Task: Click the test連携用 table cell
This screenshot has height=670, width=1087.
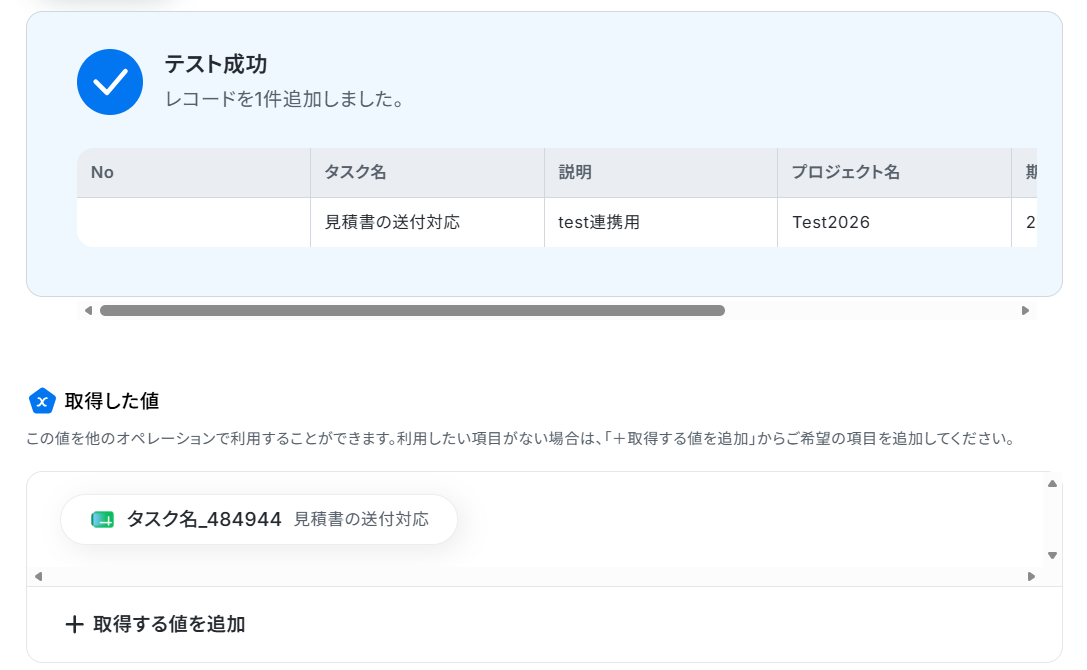Action: [661, 223]
